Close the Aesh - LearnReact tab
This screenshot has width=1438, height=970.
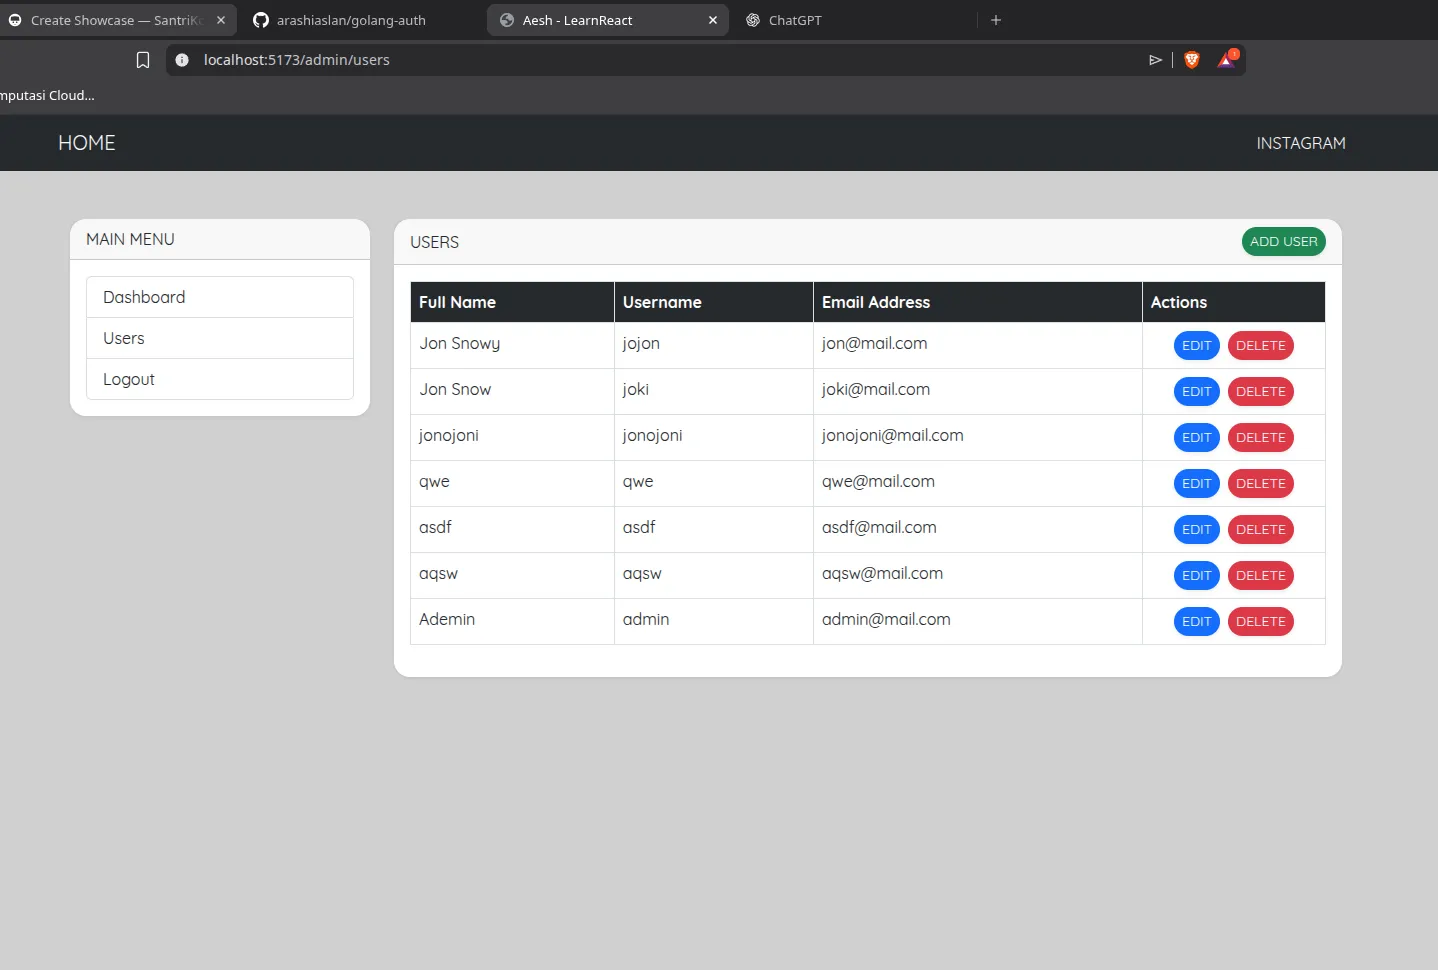(x=713, y=20)
